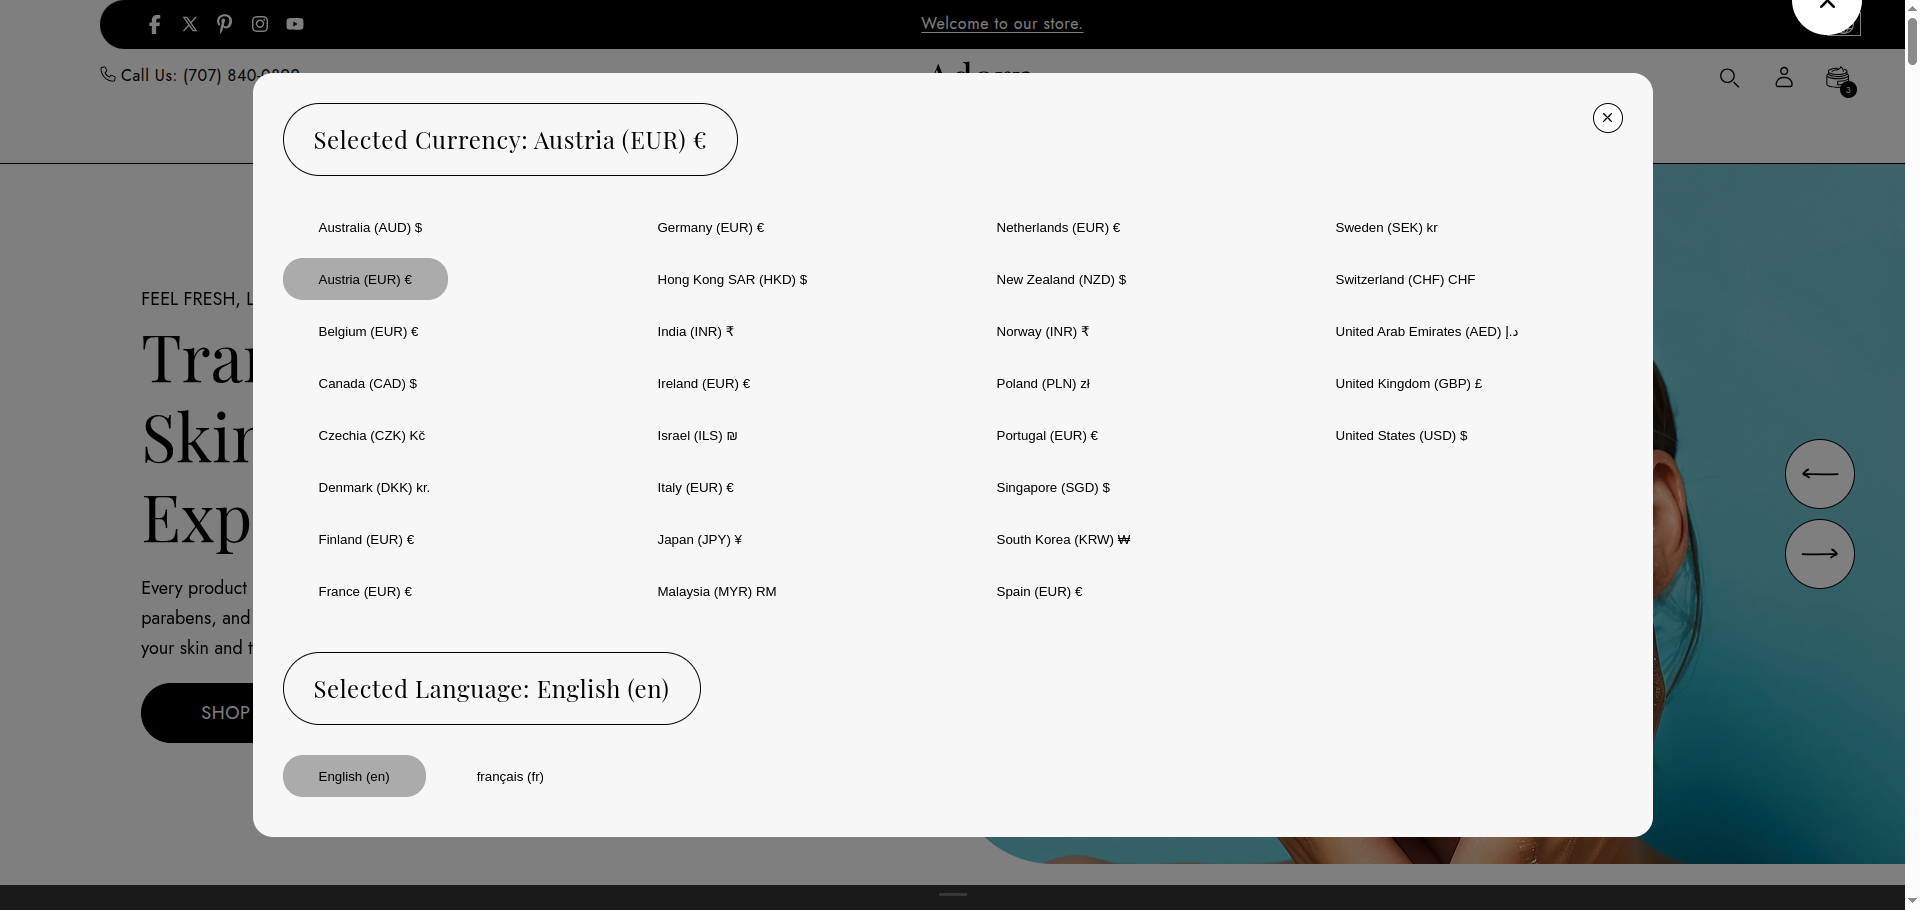Select Finland (EUR) € currency
The image size is (1920, 910).
(x=366, y=540)
